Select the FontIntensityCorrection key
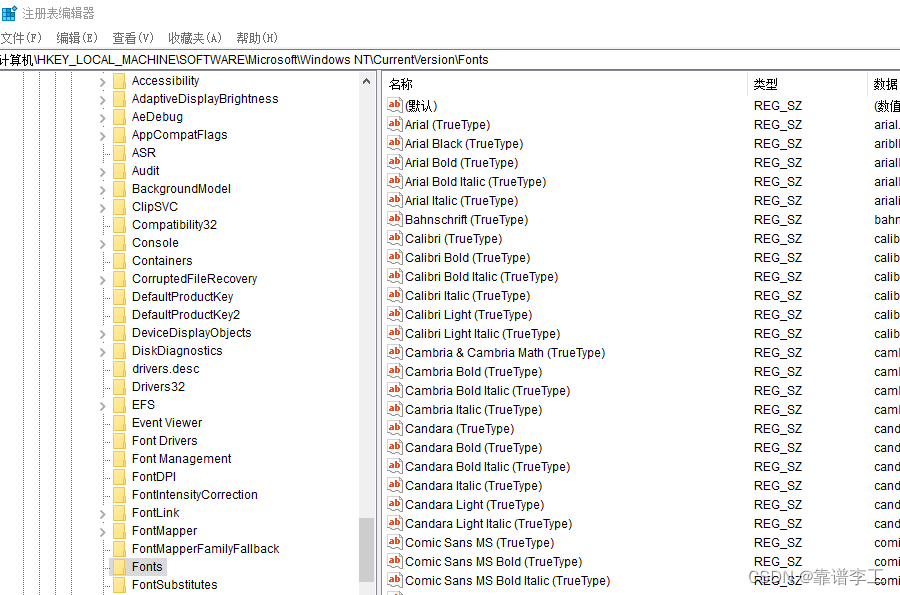 point(195,495)
